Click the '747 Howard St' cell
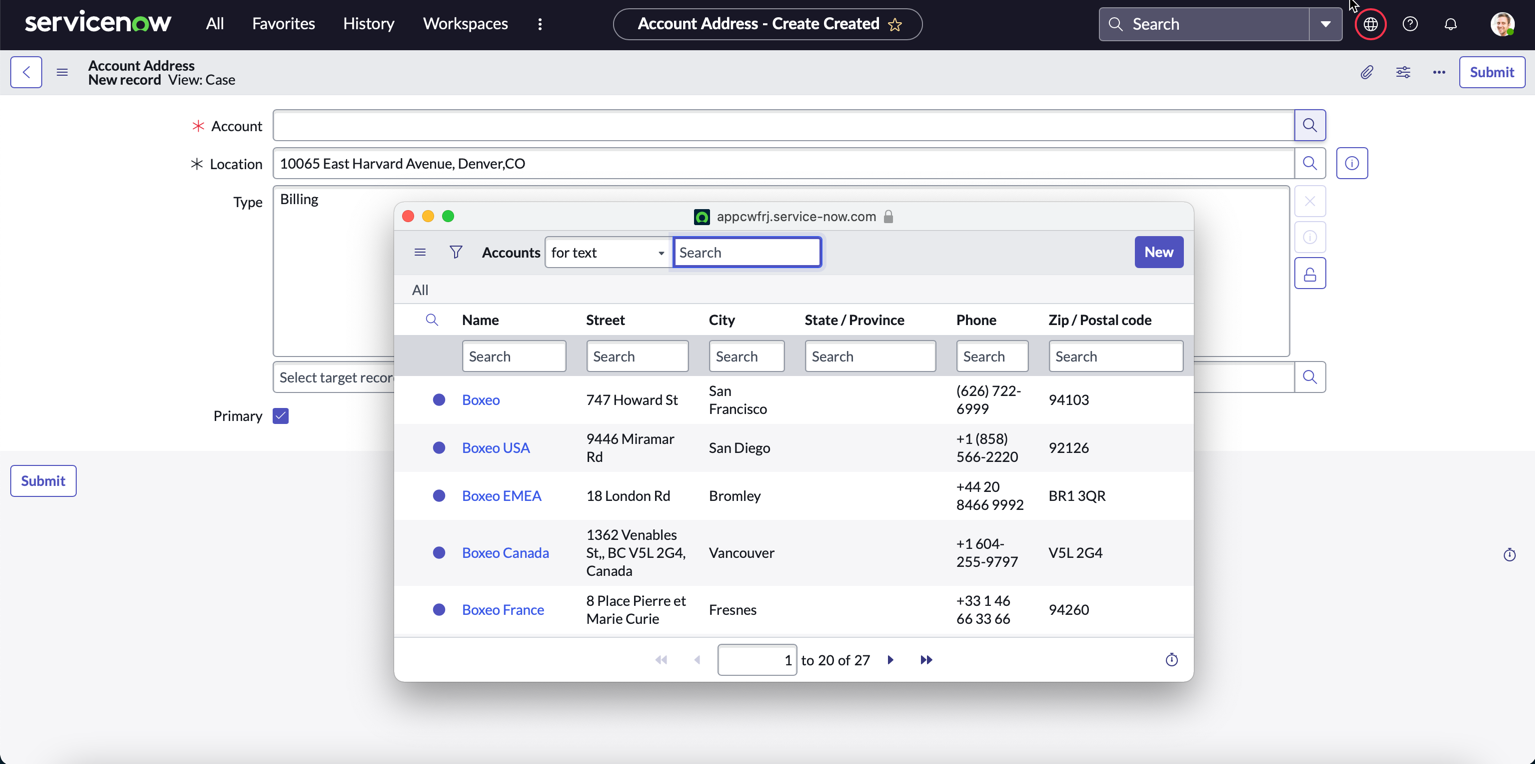 632,400
